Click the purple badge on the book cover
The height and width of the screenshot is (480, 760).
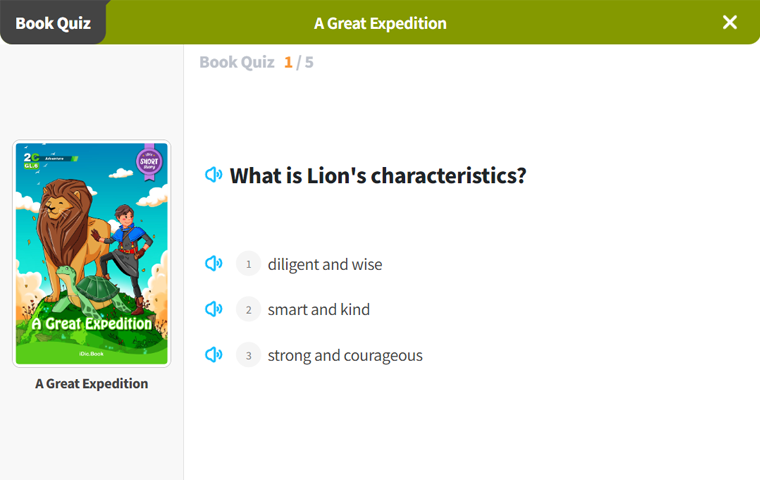pos(150,160)
